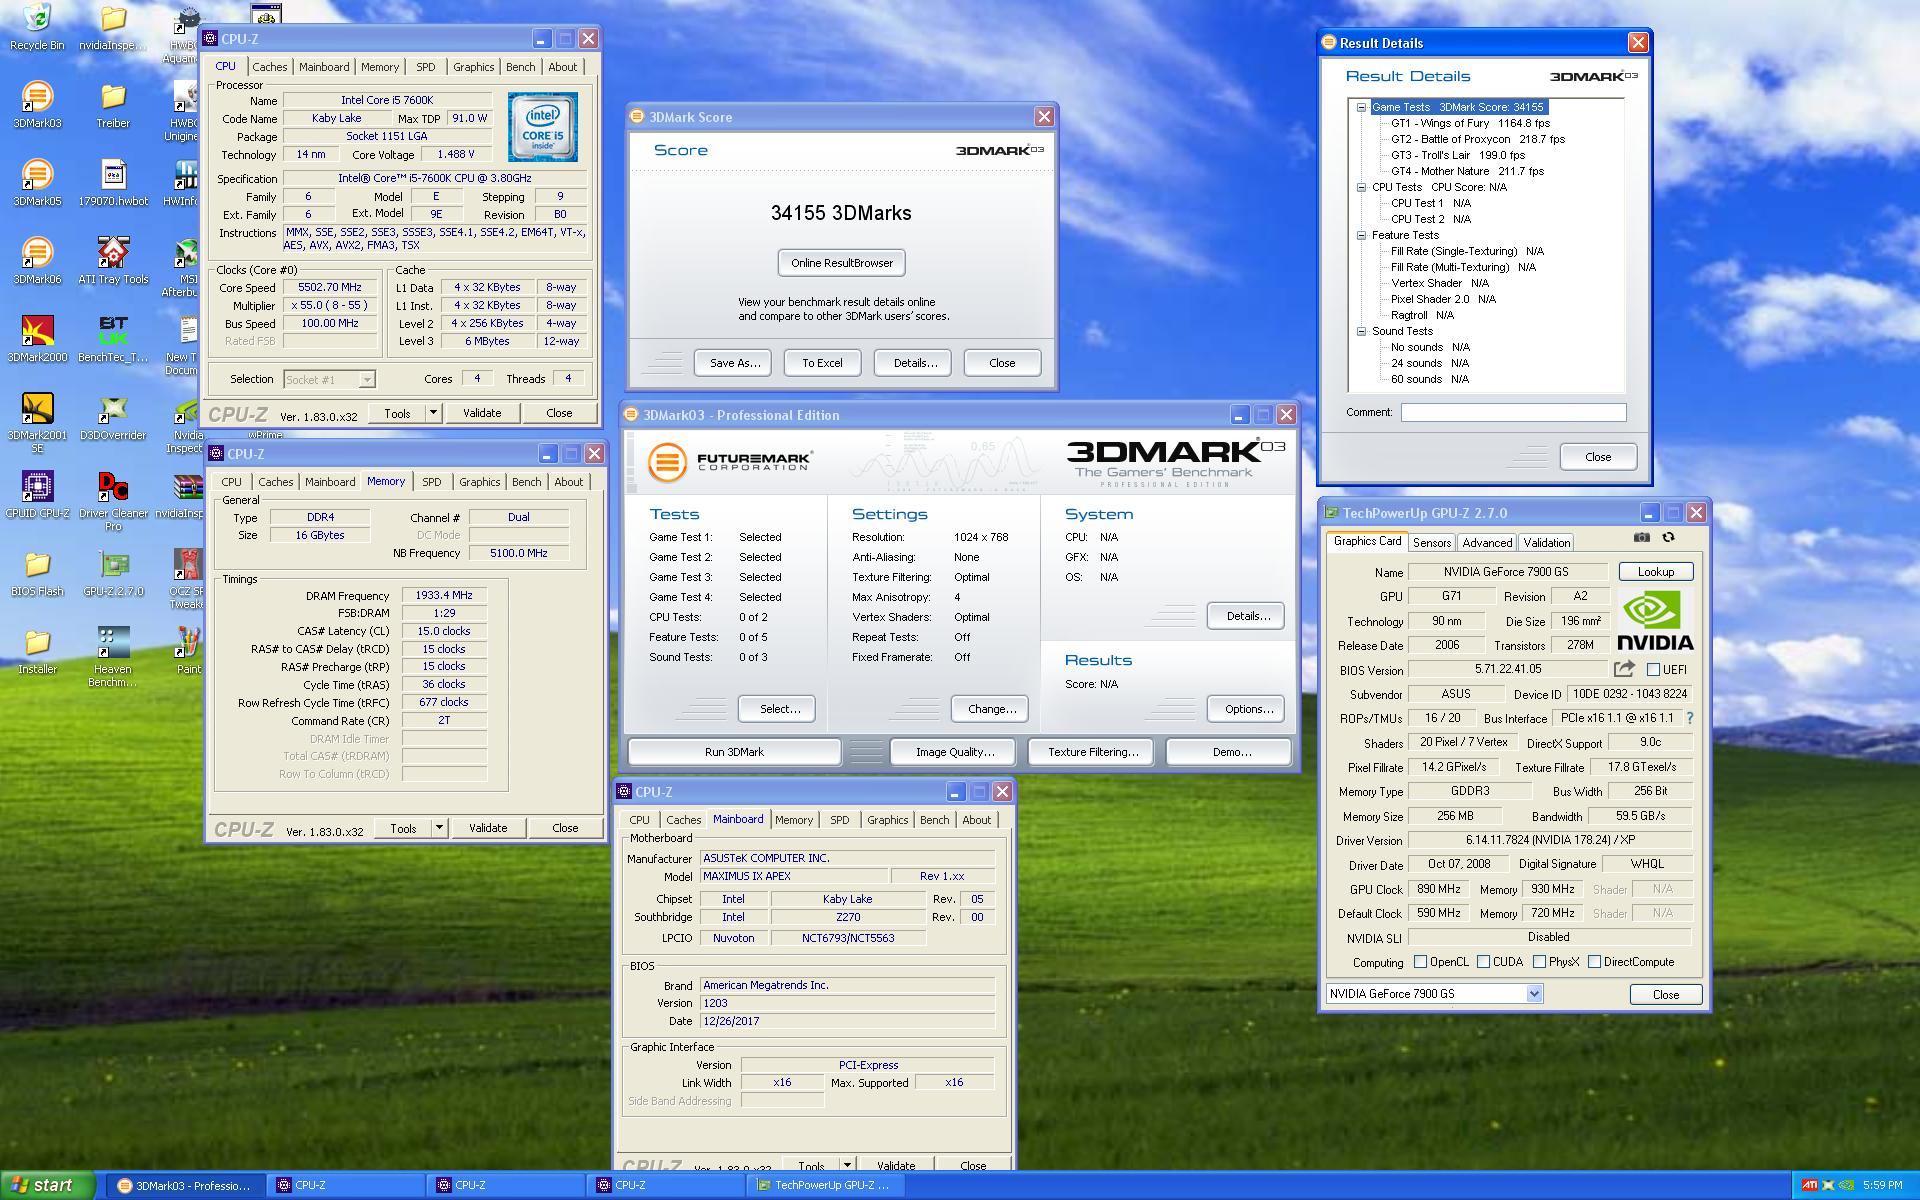Click the bus interface question mark icon
This screenshot has width=1920, height=1200.
click(x=1690, y=718)
